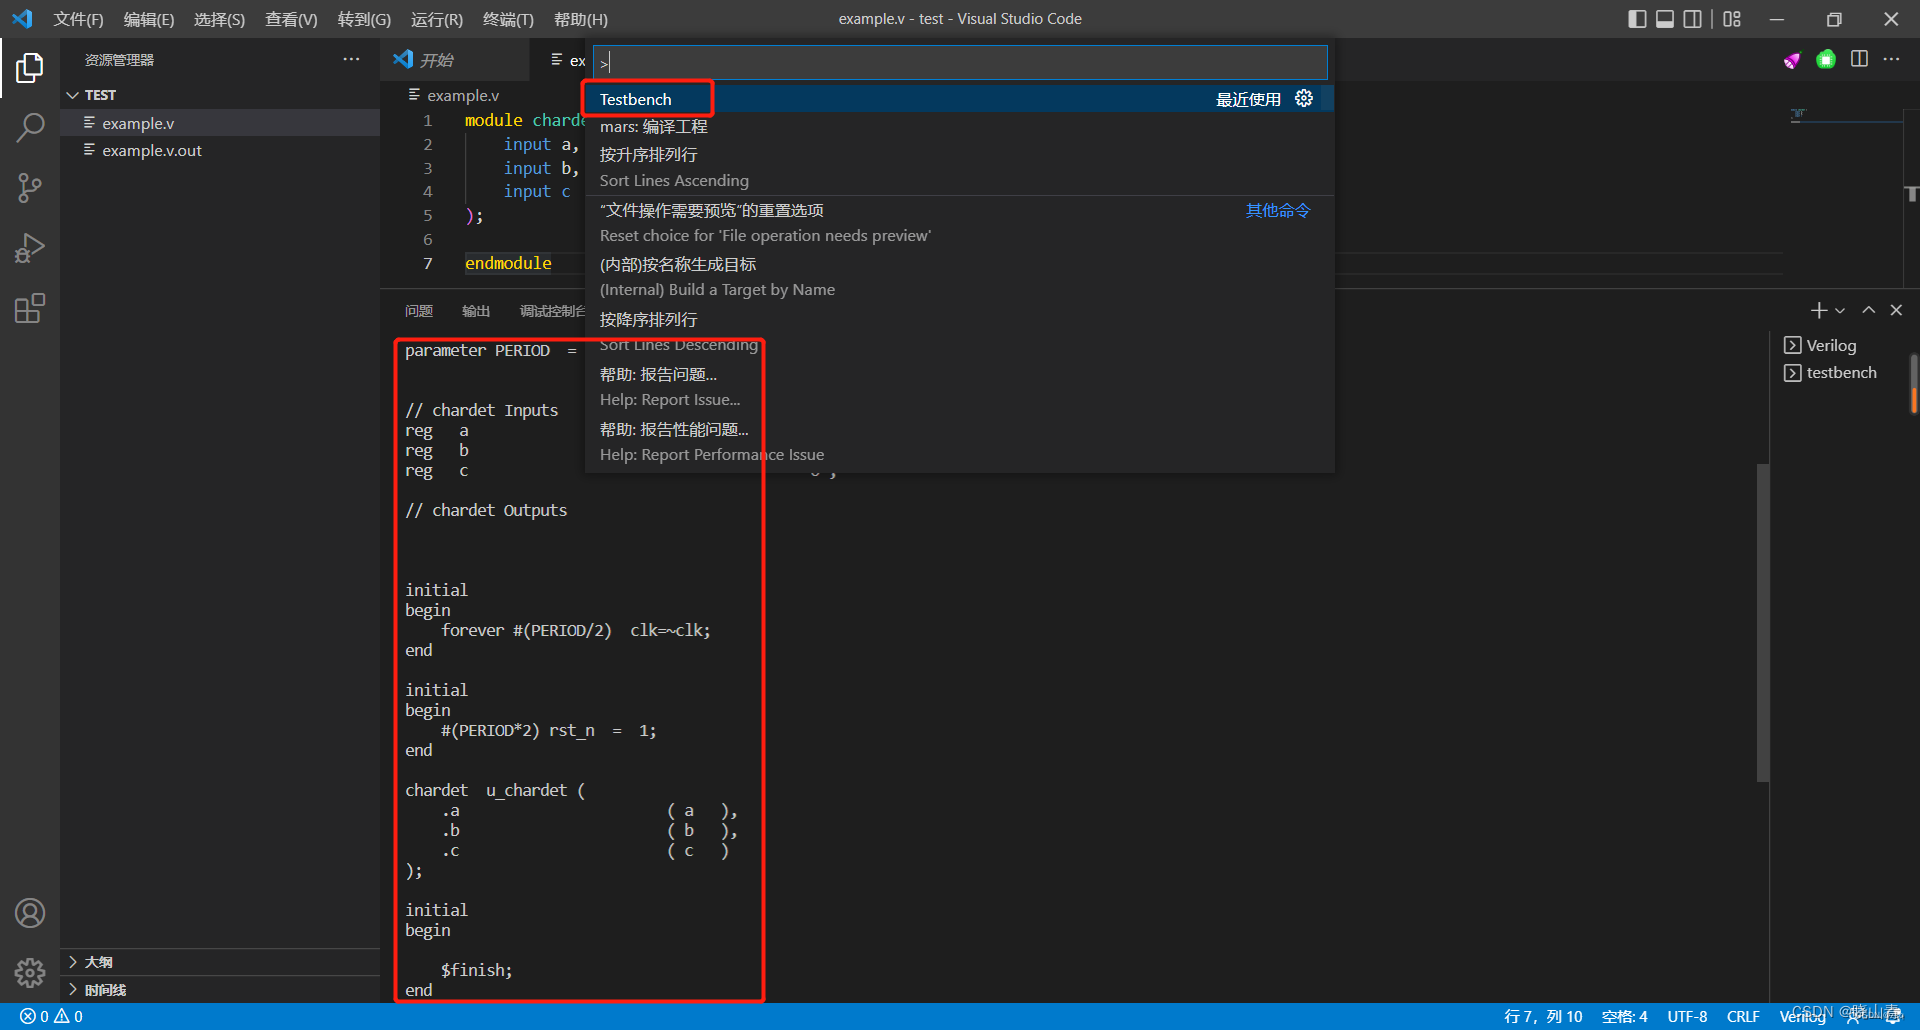Image resolution: width=1920 pixels, height=1030 pixels.
Task: Expand the 大纲 (Outline) section
Action: pyautogui.click(x=98, y=961)
